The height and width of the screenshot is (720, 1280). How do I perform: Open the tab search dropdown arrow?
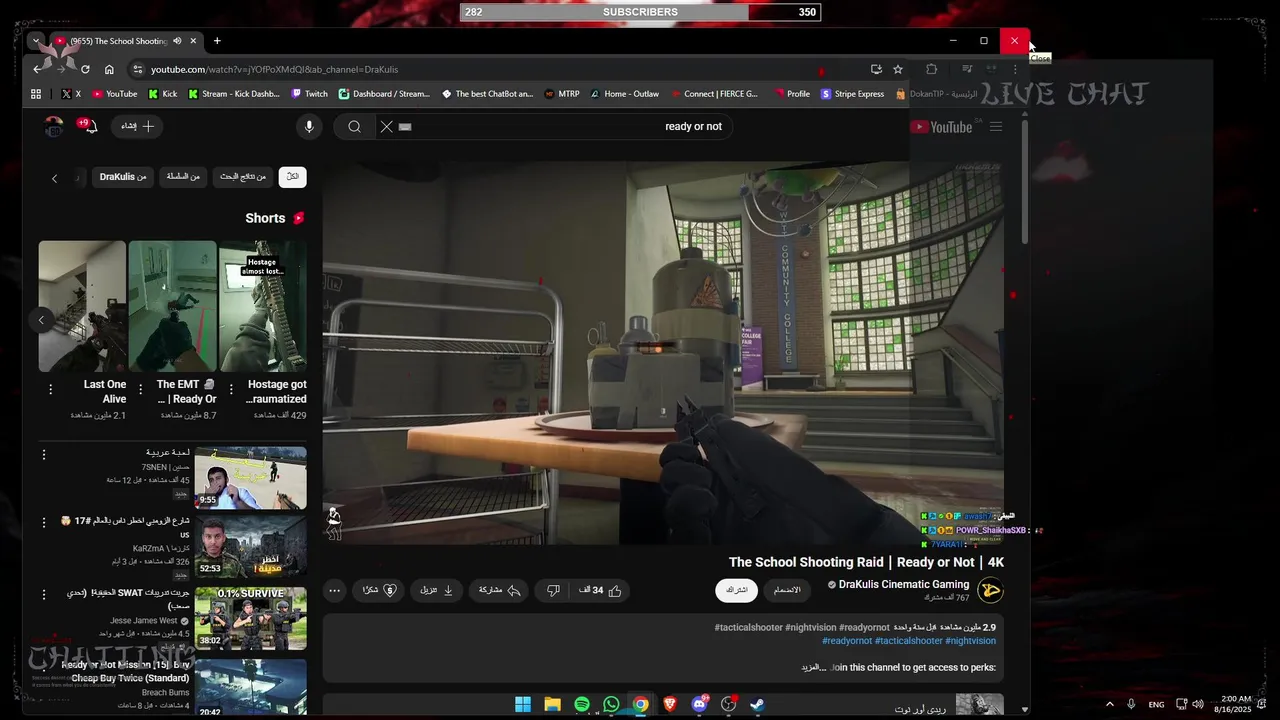(x=36, y=41)
